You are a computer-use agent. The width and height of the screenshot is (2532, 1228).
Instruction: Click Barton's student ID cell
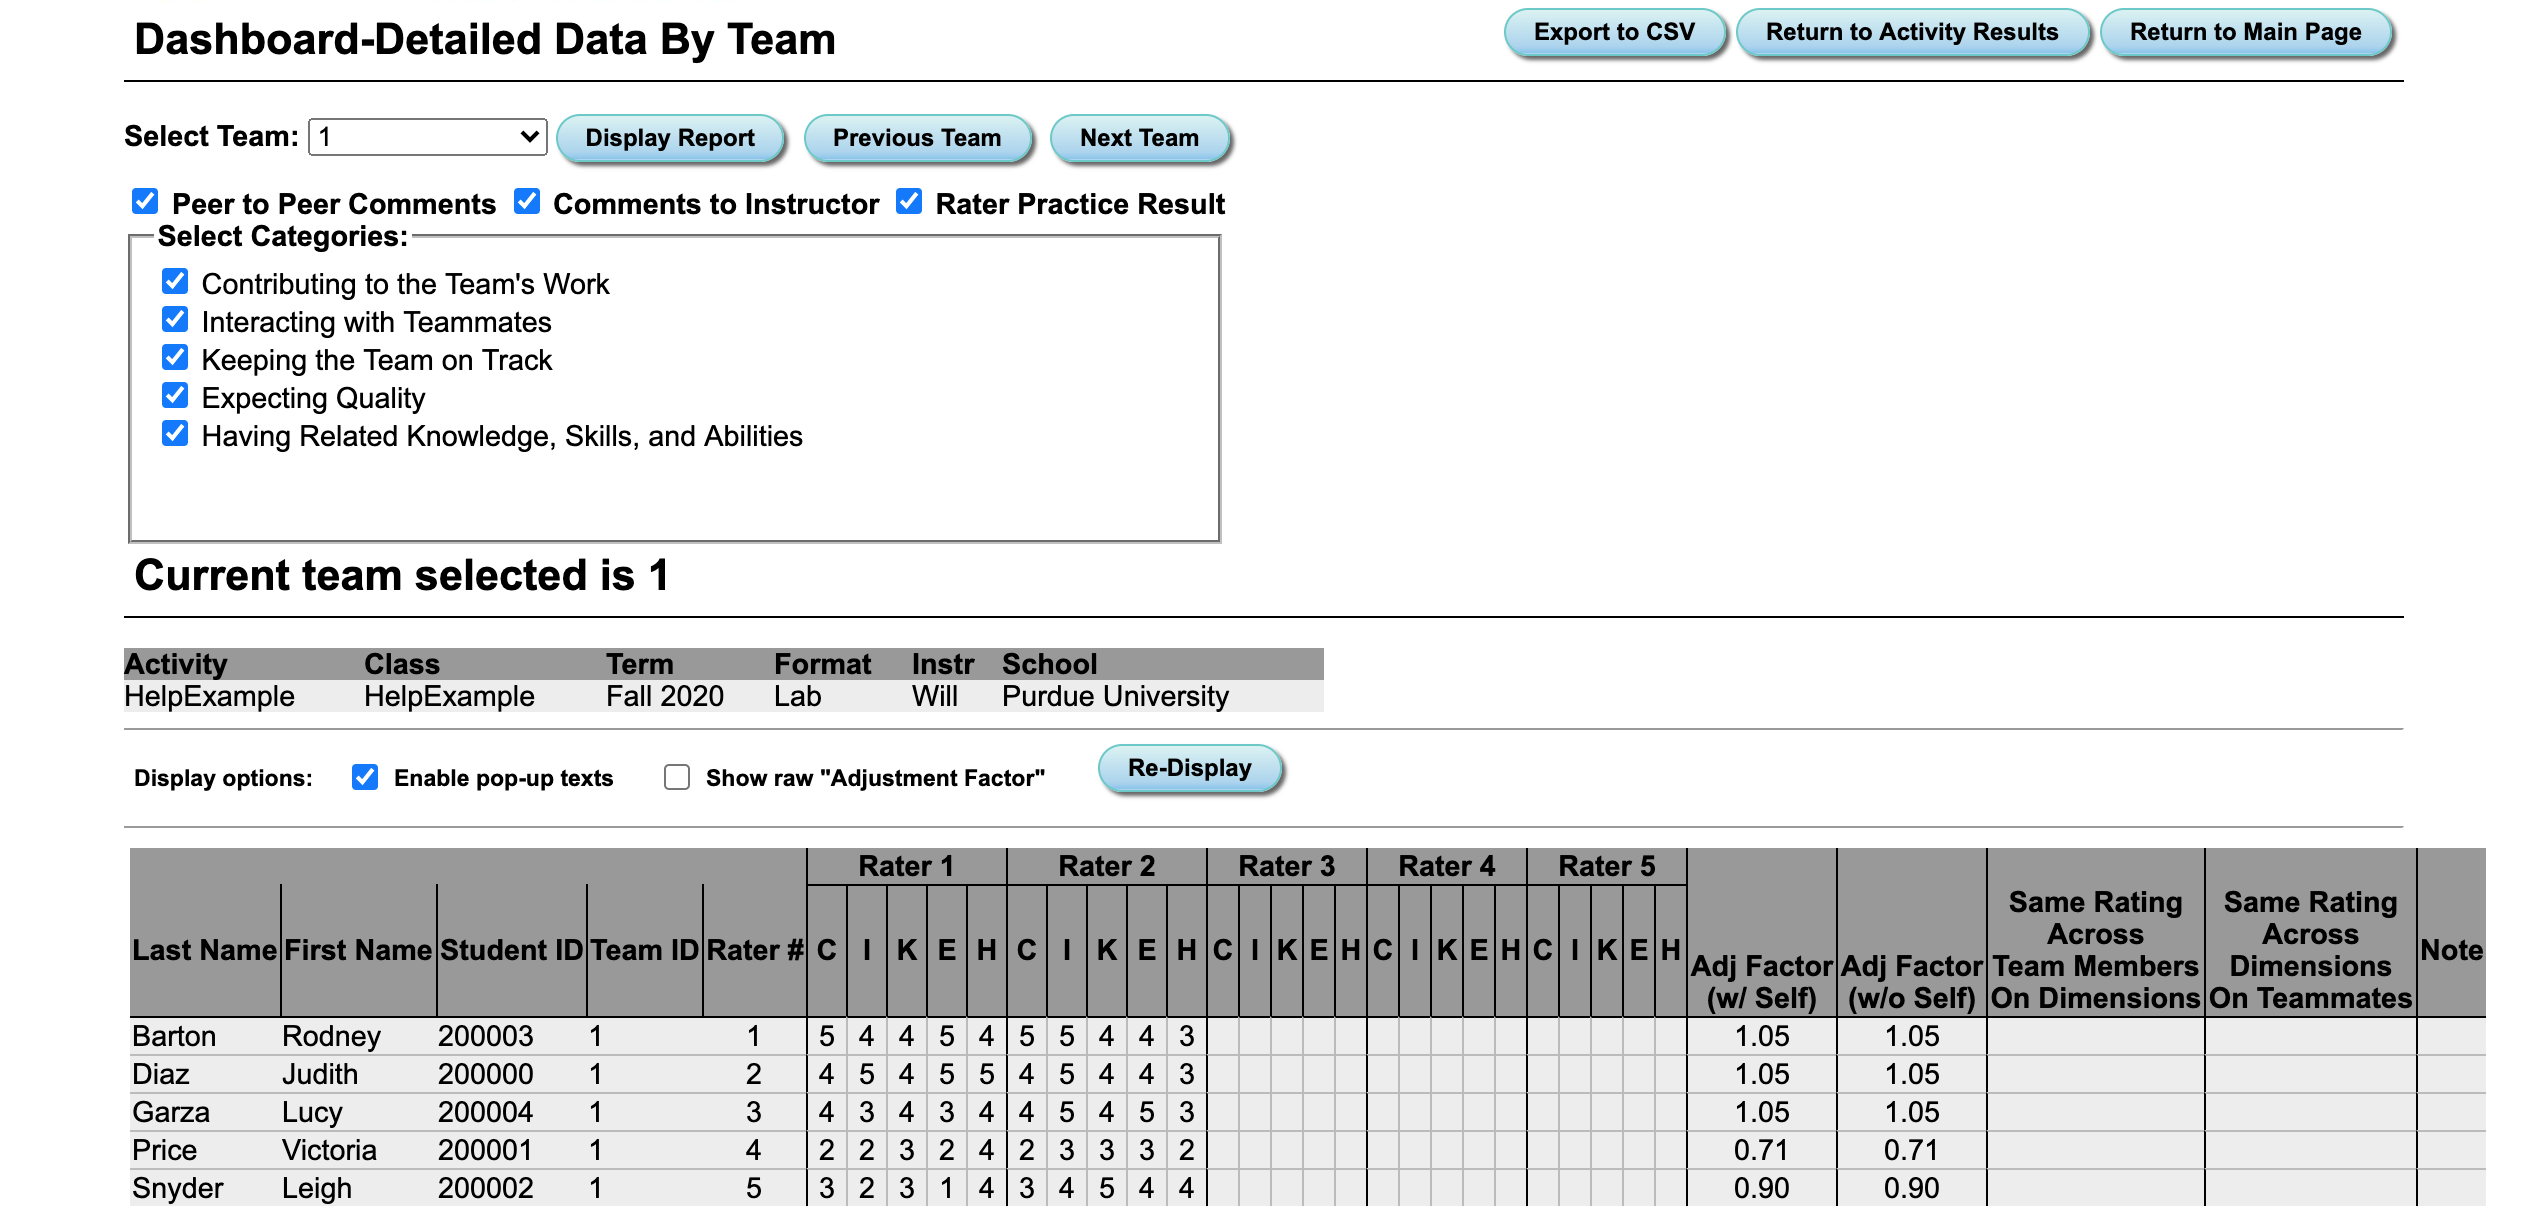pyautogui.click(x=486, y=1036)
